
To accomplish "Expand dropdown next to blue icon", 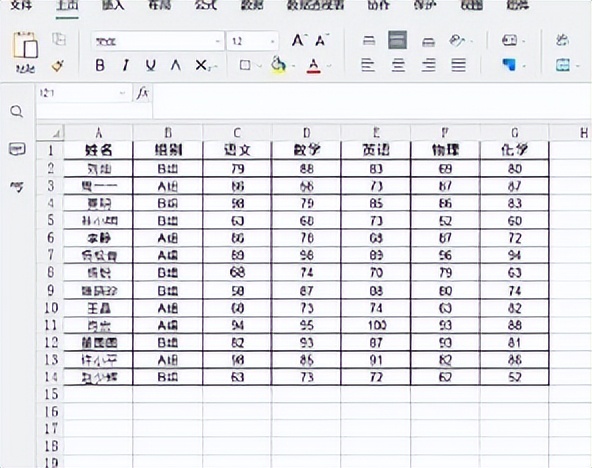I will (x=524, y=66).
